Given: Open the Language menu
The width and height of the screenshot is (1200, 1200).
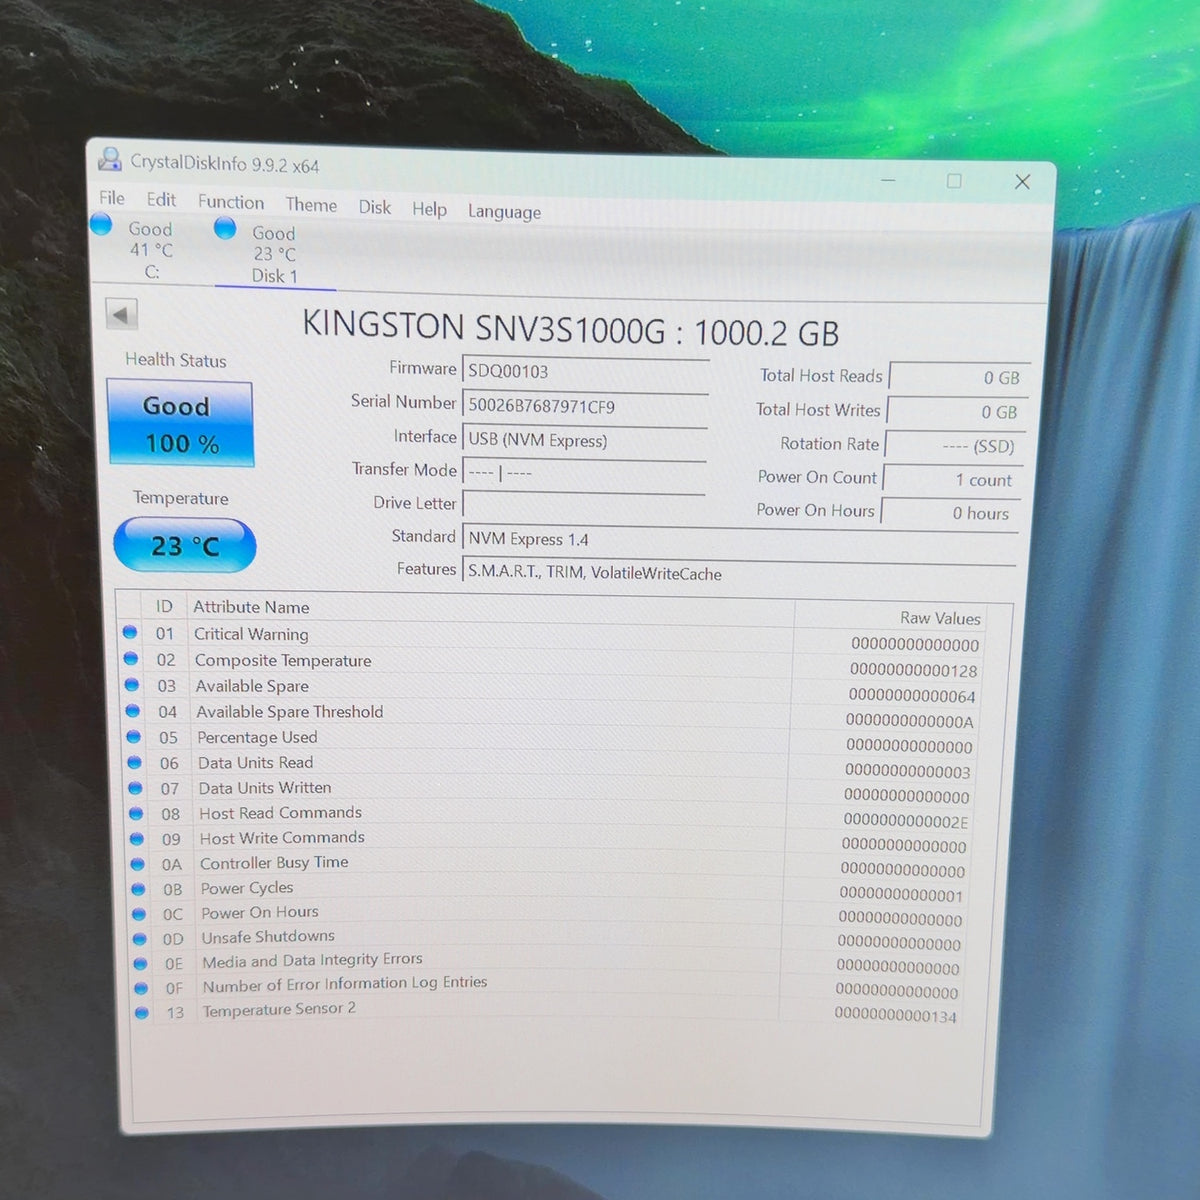Looking at the screenshot, I should click(x=504, y=212).
